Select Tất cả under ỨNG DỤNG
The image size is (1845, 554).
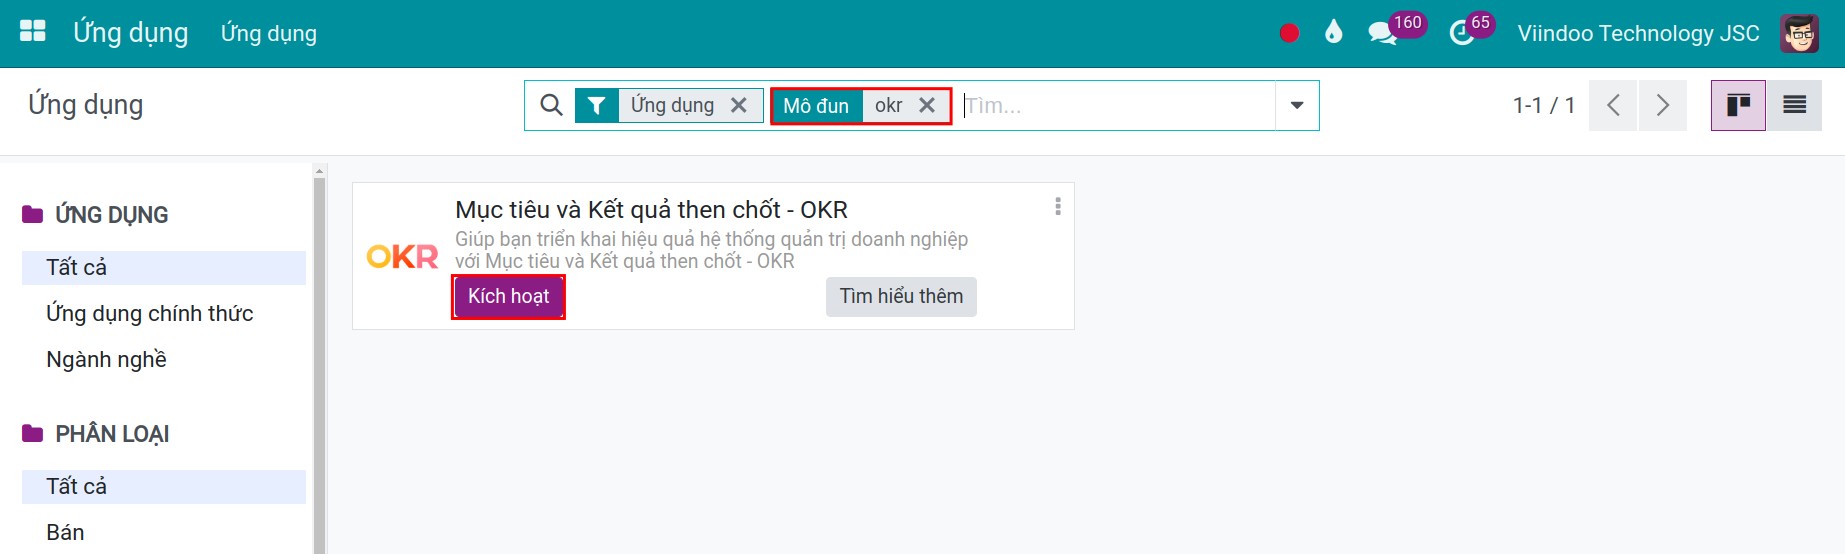[x=164, y=268]
